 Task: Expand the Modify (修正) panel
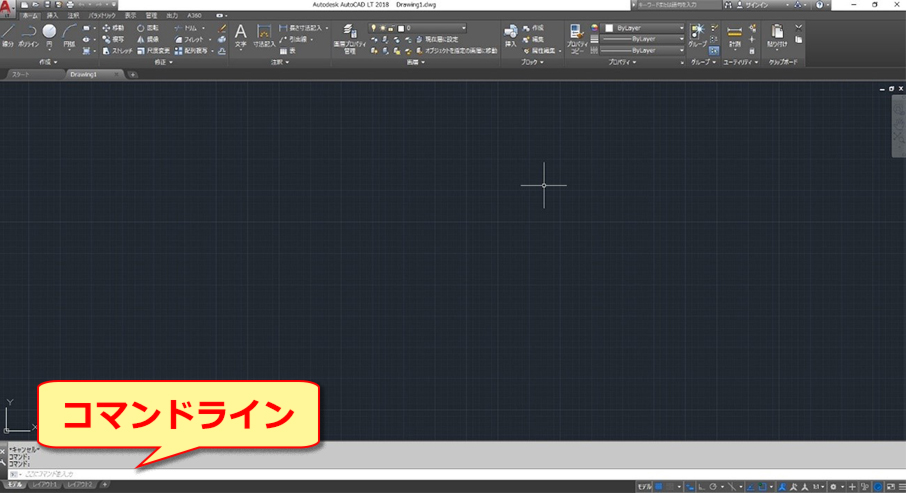[163, 62]
